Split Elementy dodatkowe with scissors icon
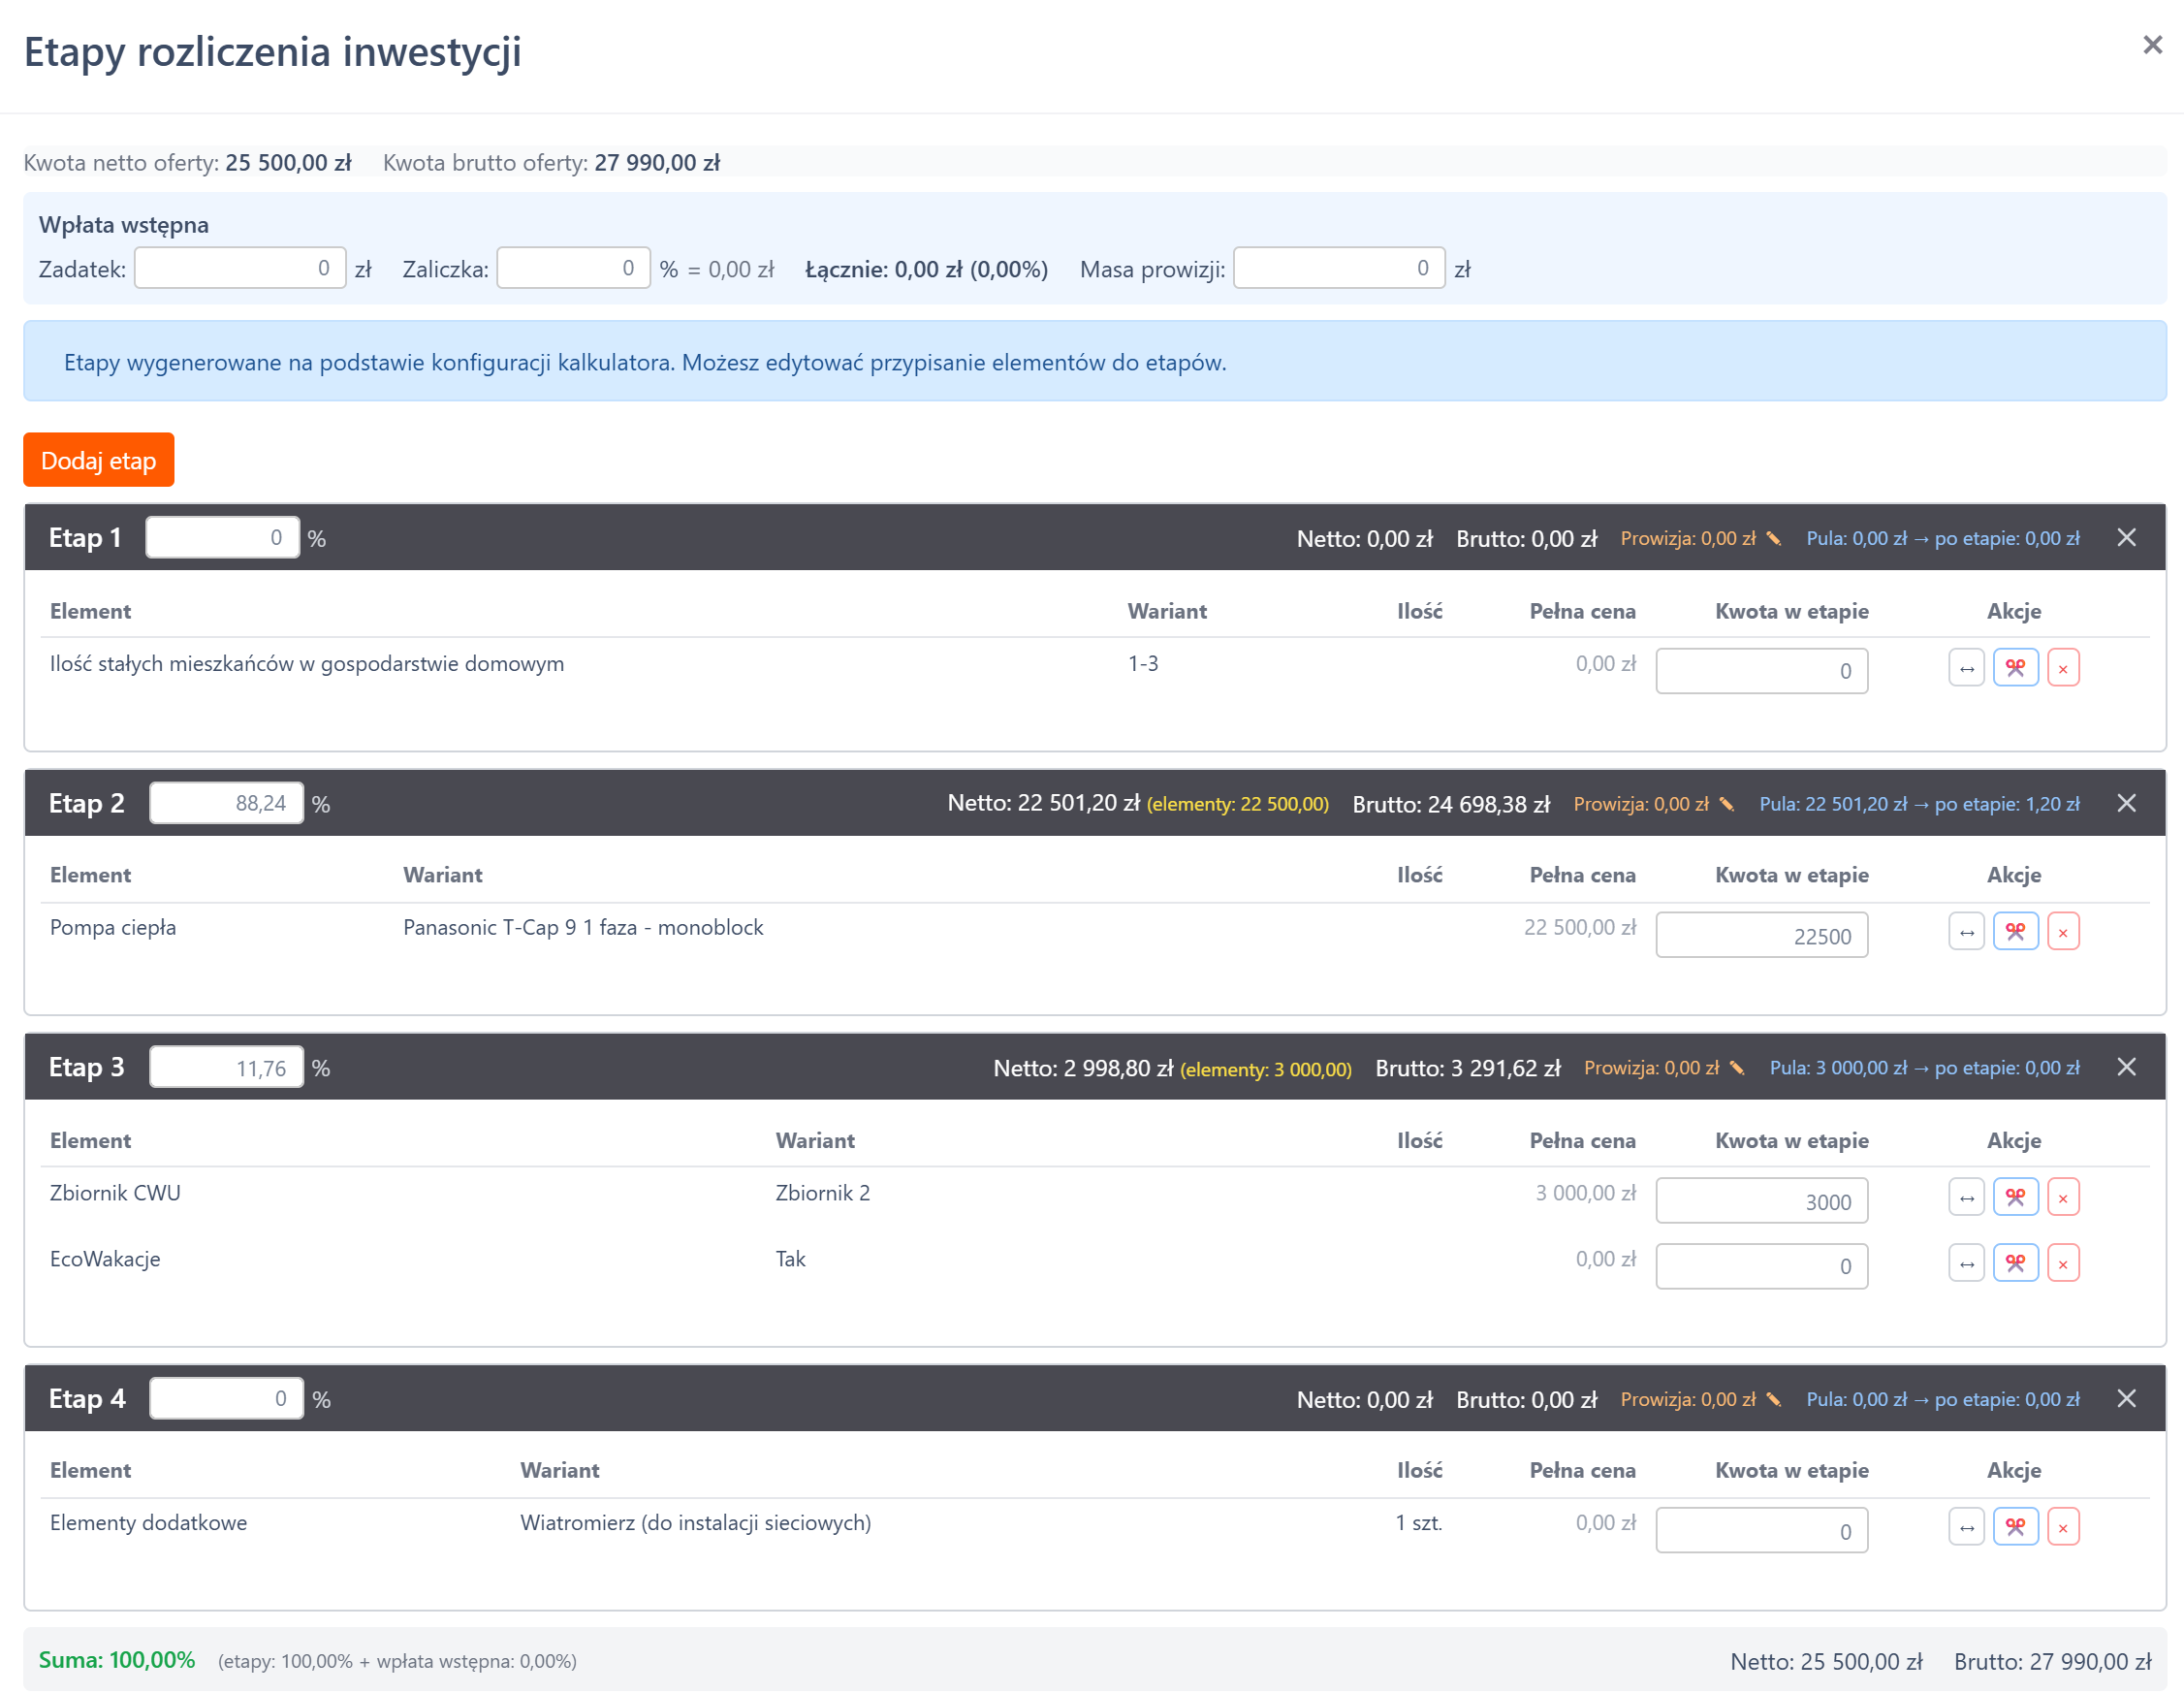The width and height of the screenshot is (2184, 1693). click(x=2014, y=1526)
